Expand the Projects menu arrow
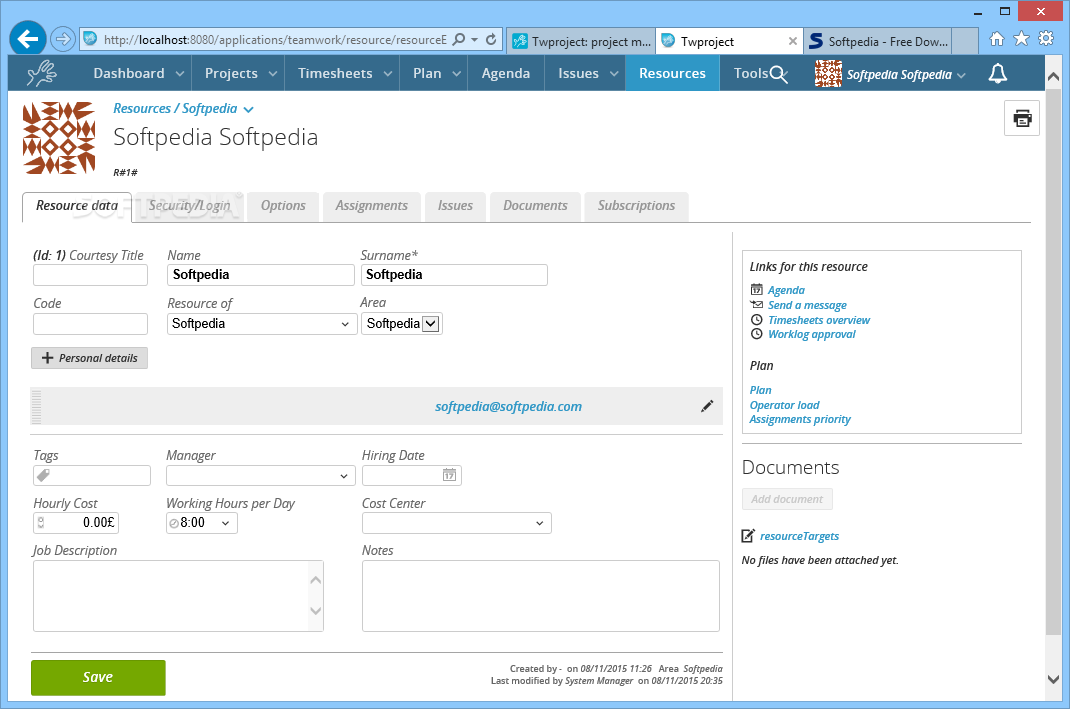This screenshot has width=1070, height=709. (272, 74)
